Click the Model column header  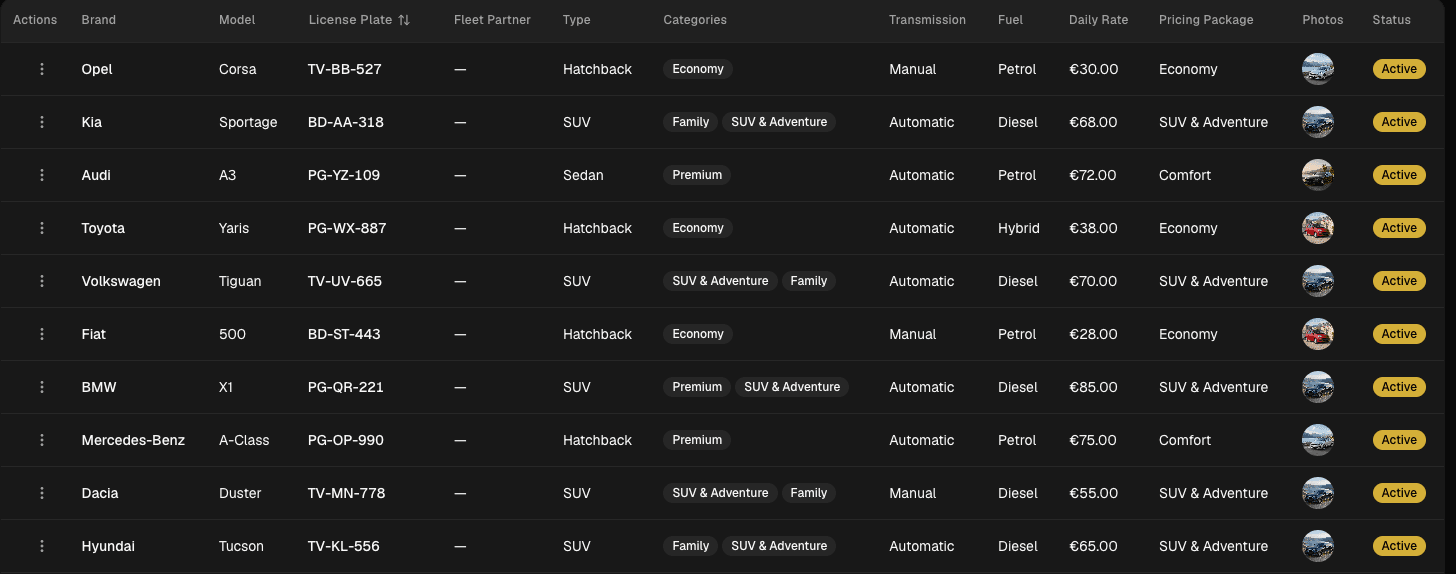[x=237, y=20]
